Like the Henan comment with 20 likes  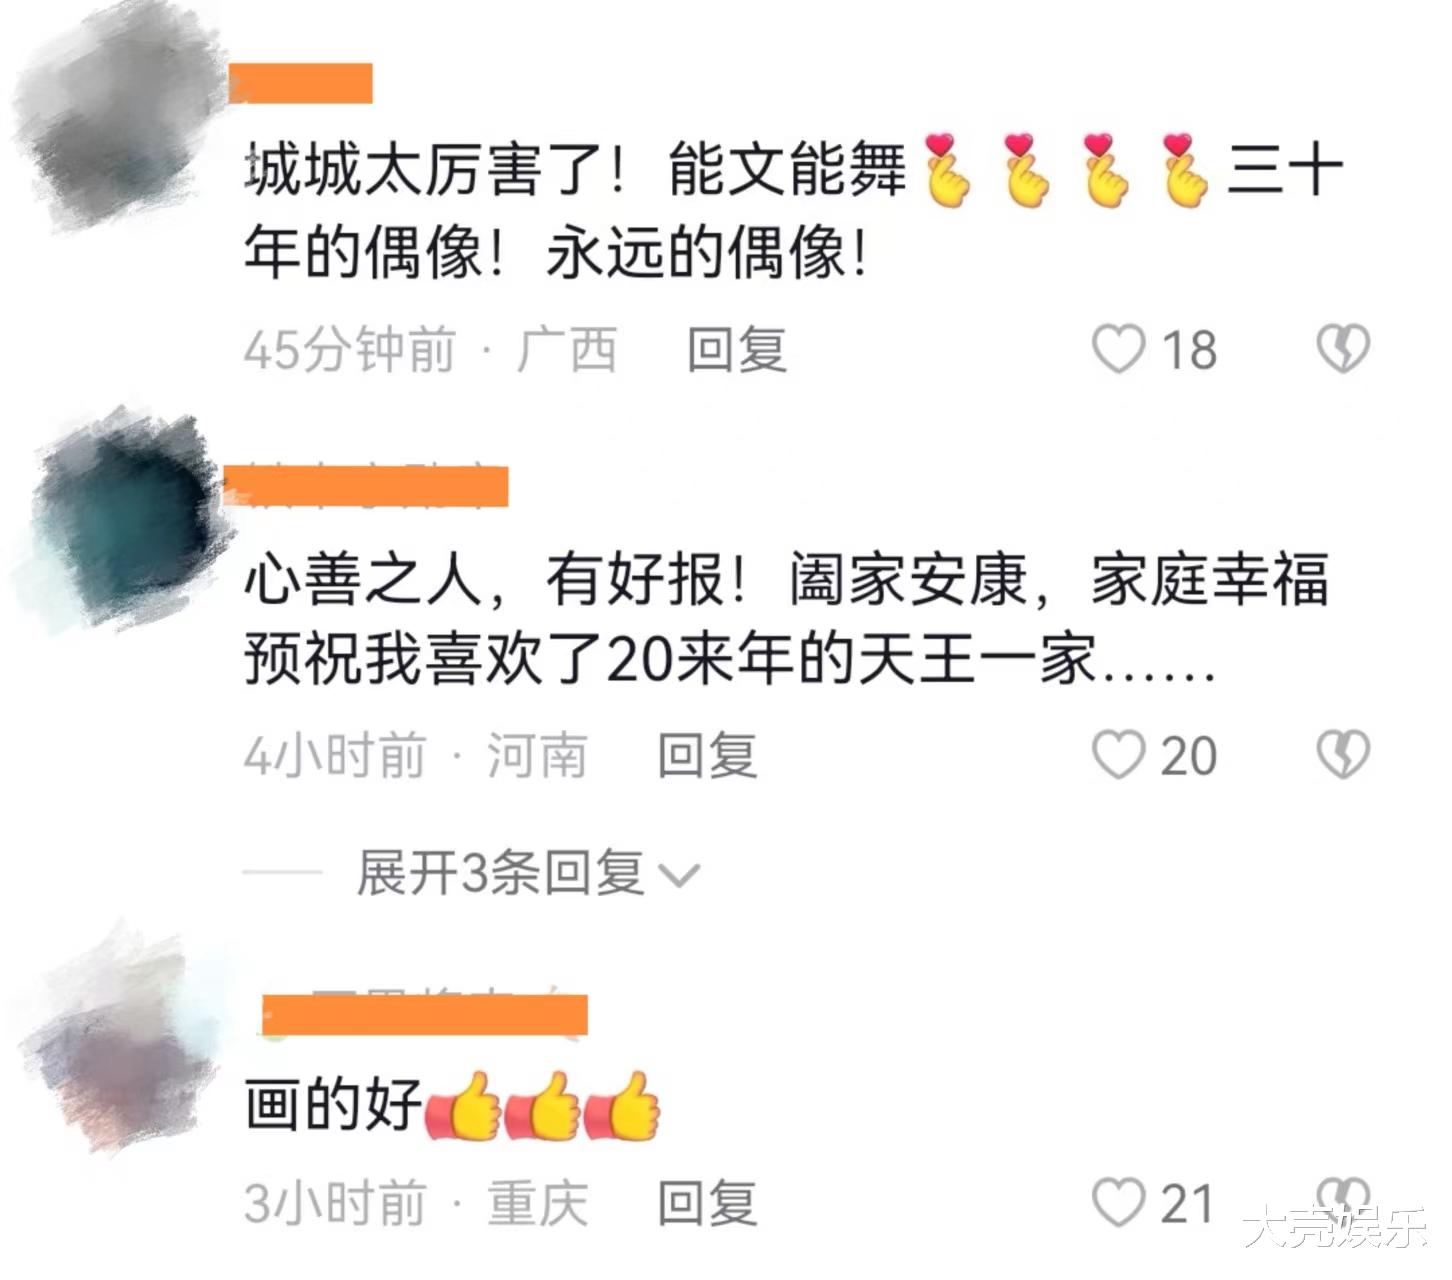tap(1118, 755)
